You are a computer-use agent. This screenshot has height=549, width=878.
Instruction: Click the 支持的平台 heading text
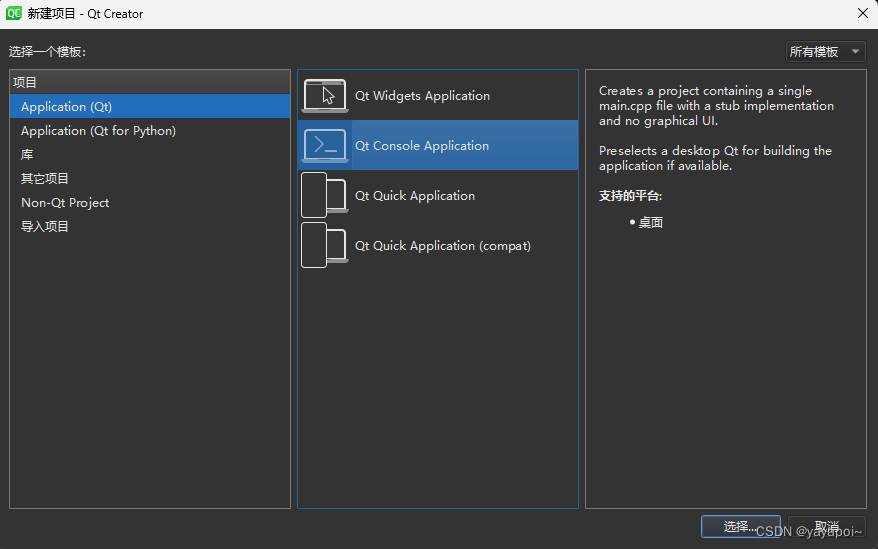(631, 196)
